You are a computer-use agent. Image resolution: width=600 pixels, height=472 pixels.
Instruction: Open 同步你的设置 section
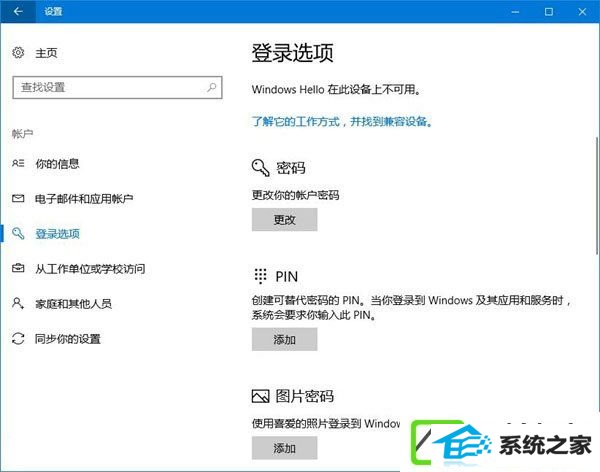point(68,339)
